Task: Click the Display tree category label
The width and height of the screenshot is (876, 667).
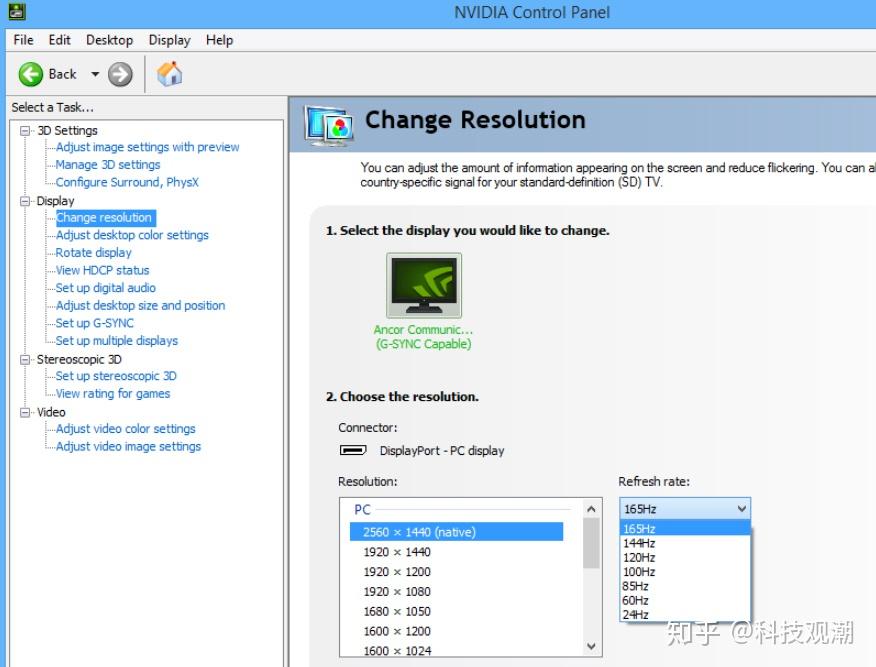Action: pos(55,201)
